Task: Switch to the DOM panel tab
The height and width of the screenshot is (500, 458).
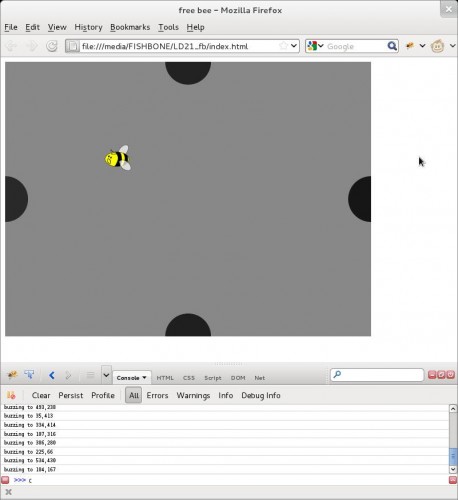Action: (238, 378)
